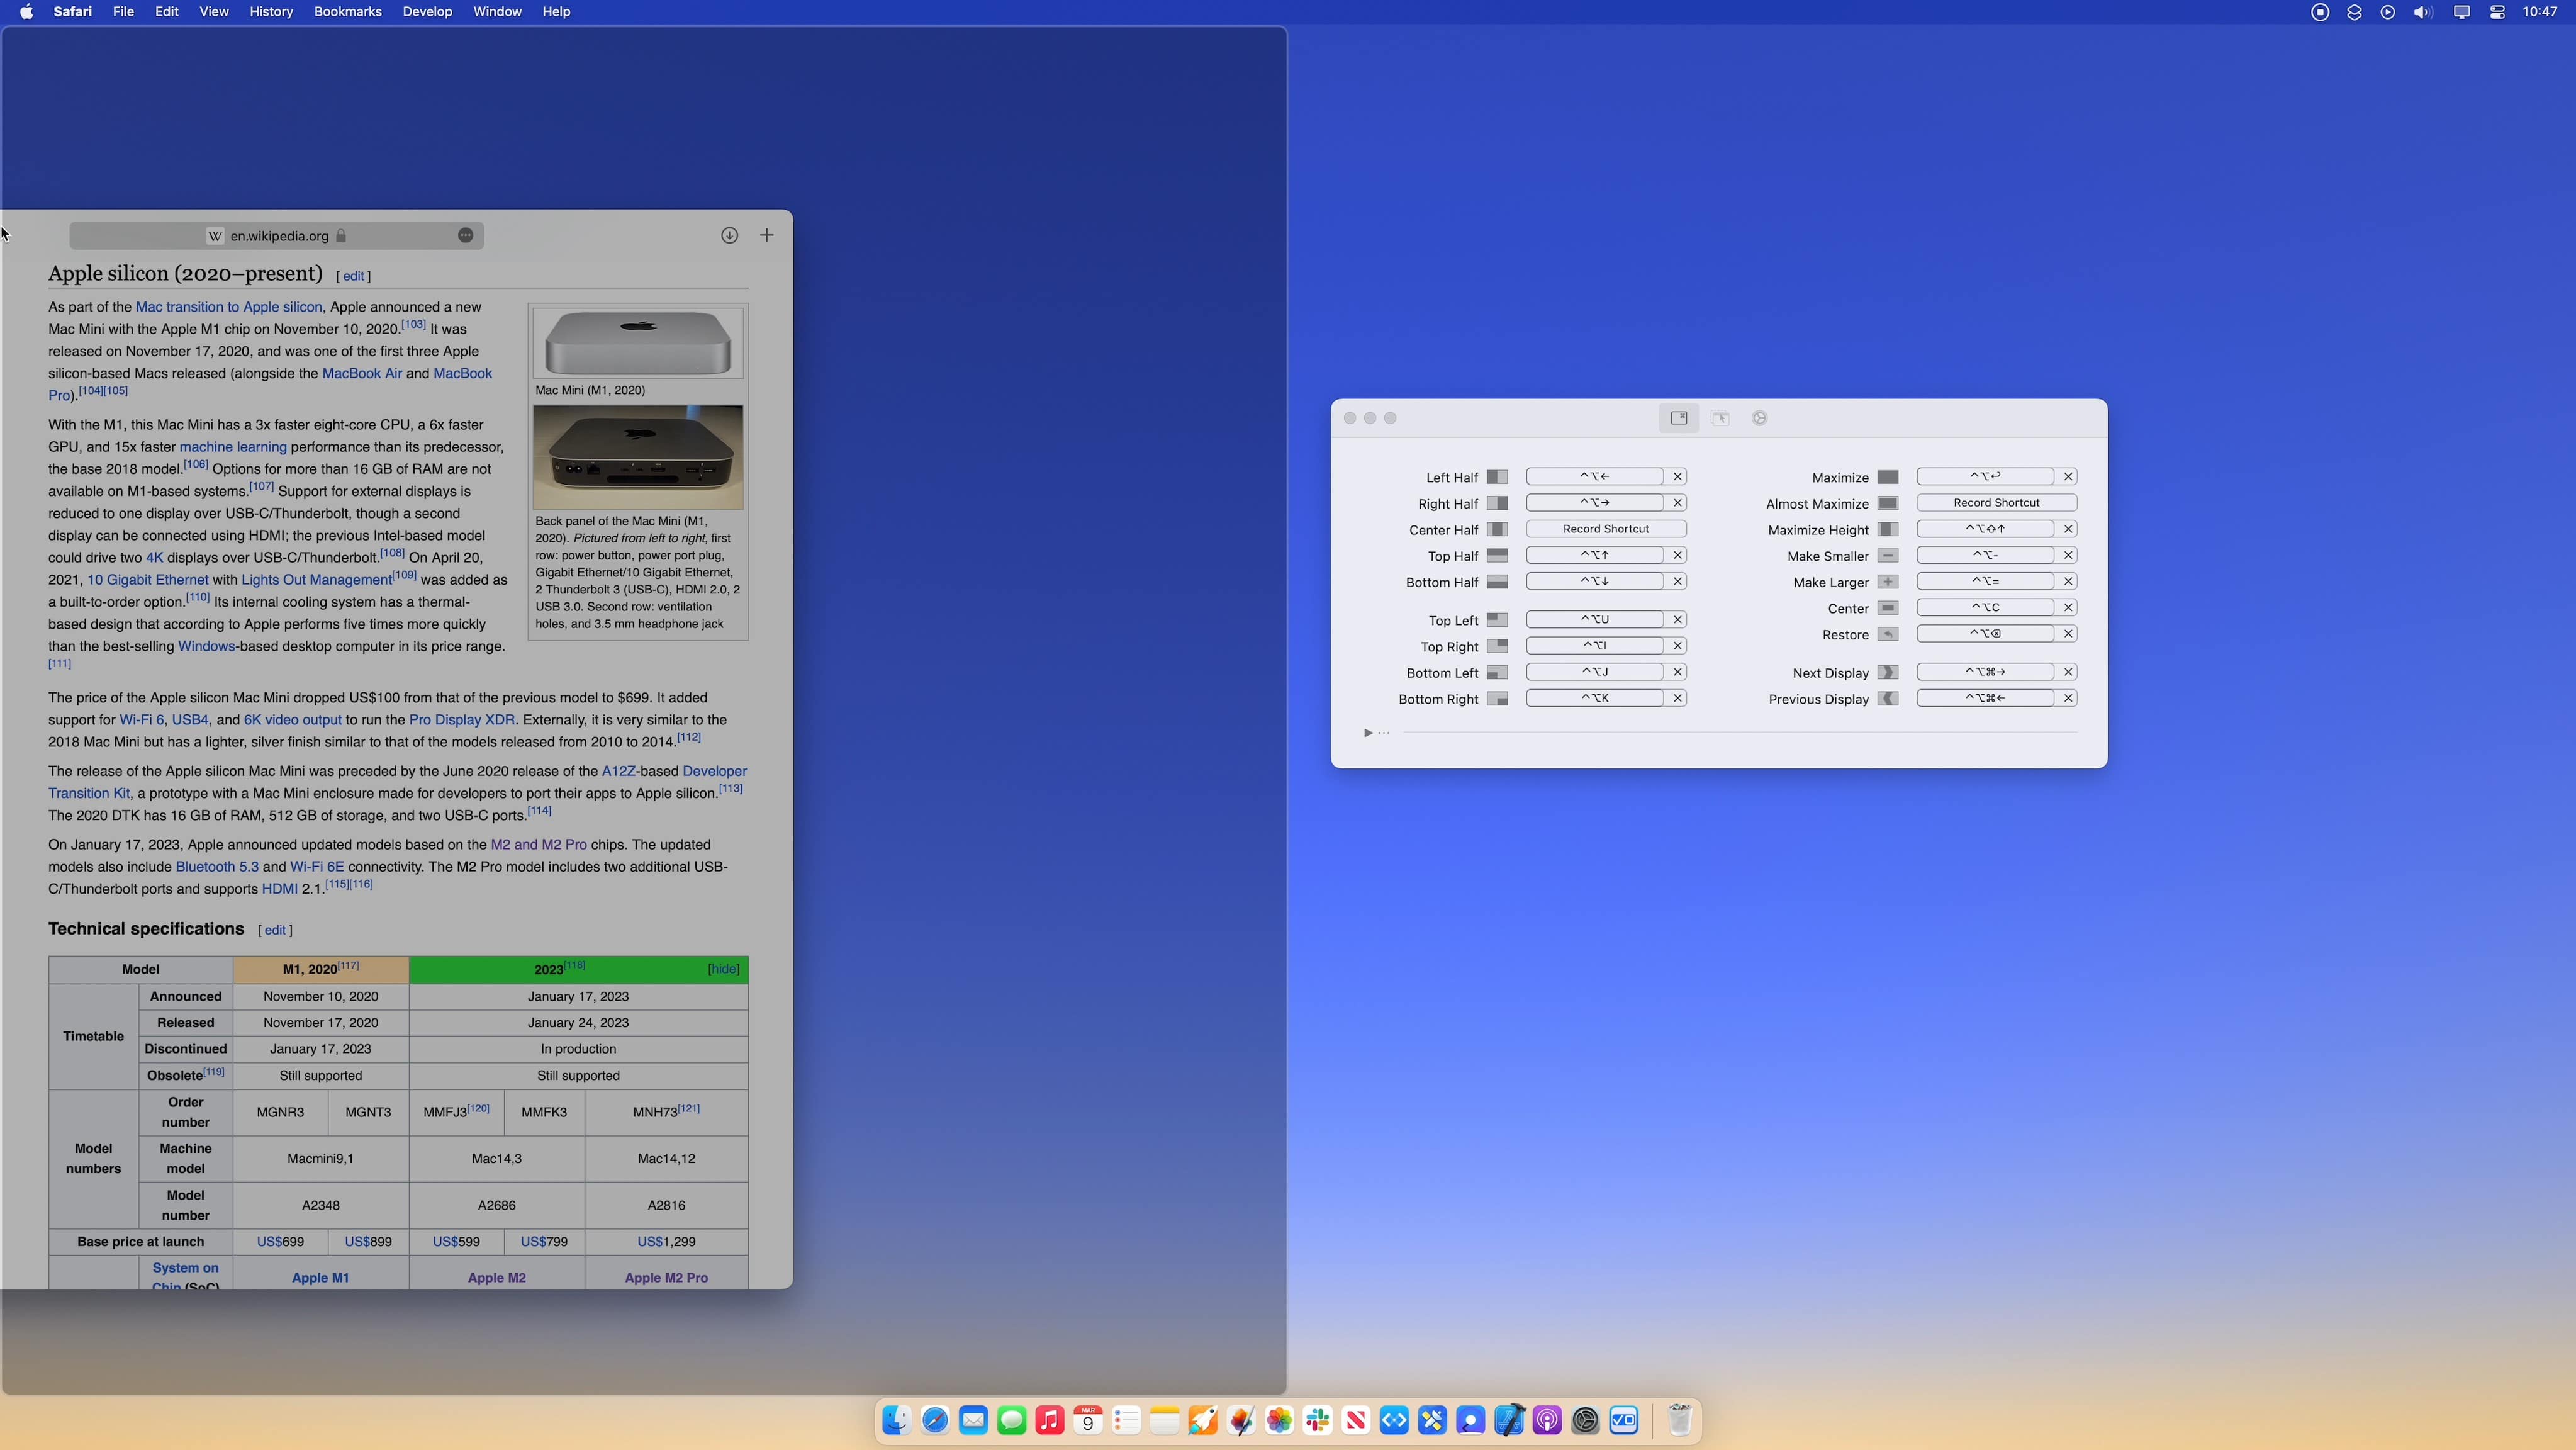Expand the extra shortcuts disclosure triangle

click(1368, 733)
